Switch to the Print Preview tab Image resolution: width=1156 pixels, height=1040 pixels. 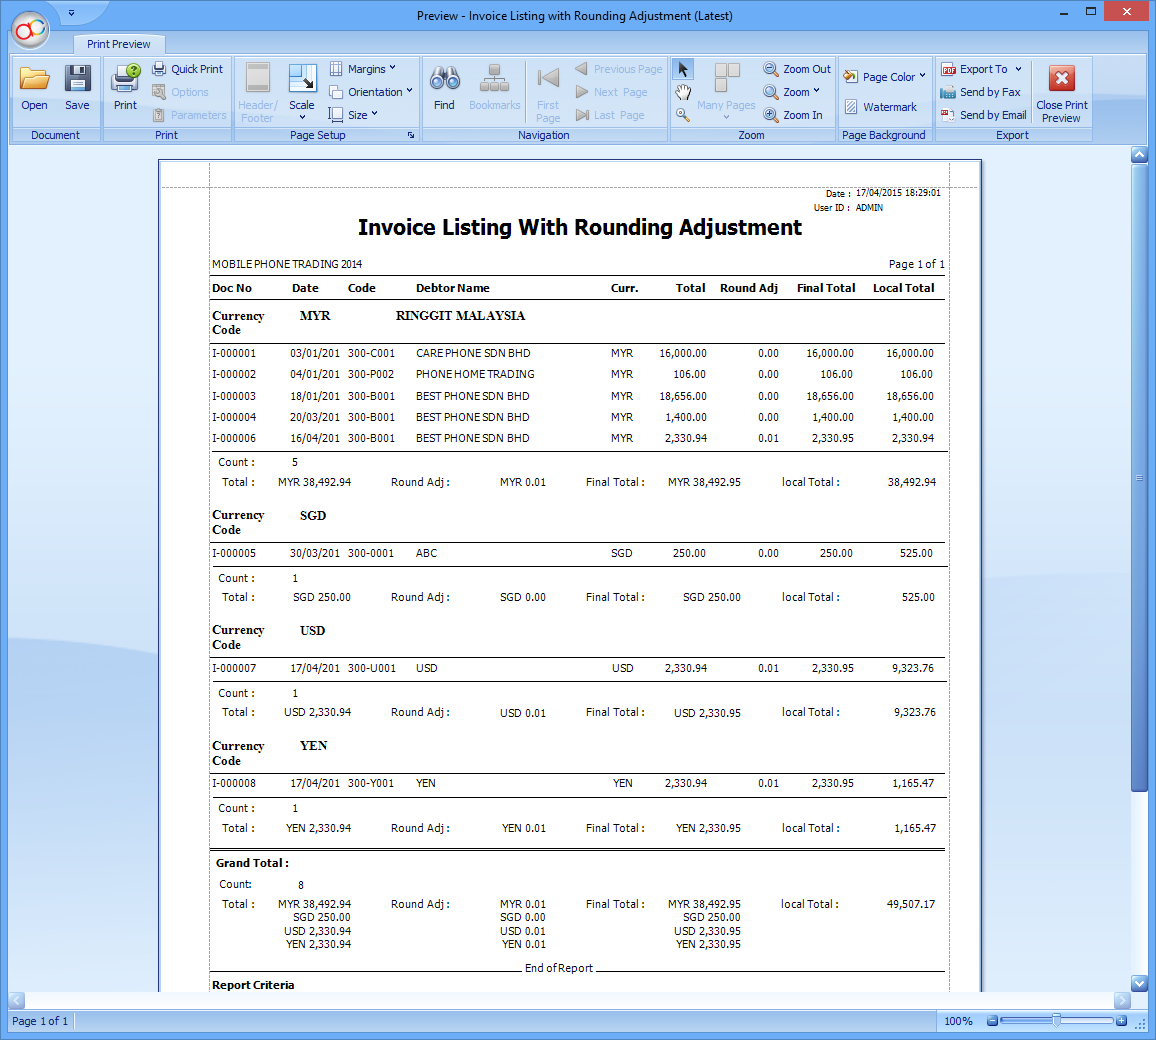pyautogui.click(x=118, y=44)
